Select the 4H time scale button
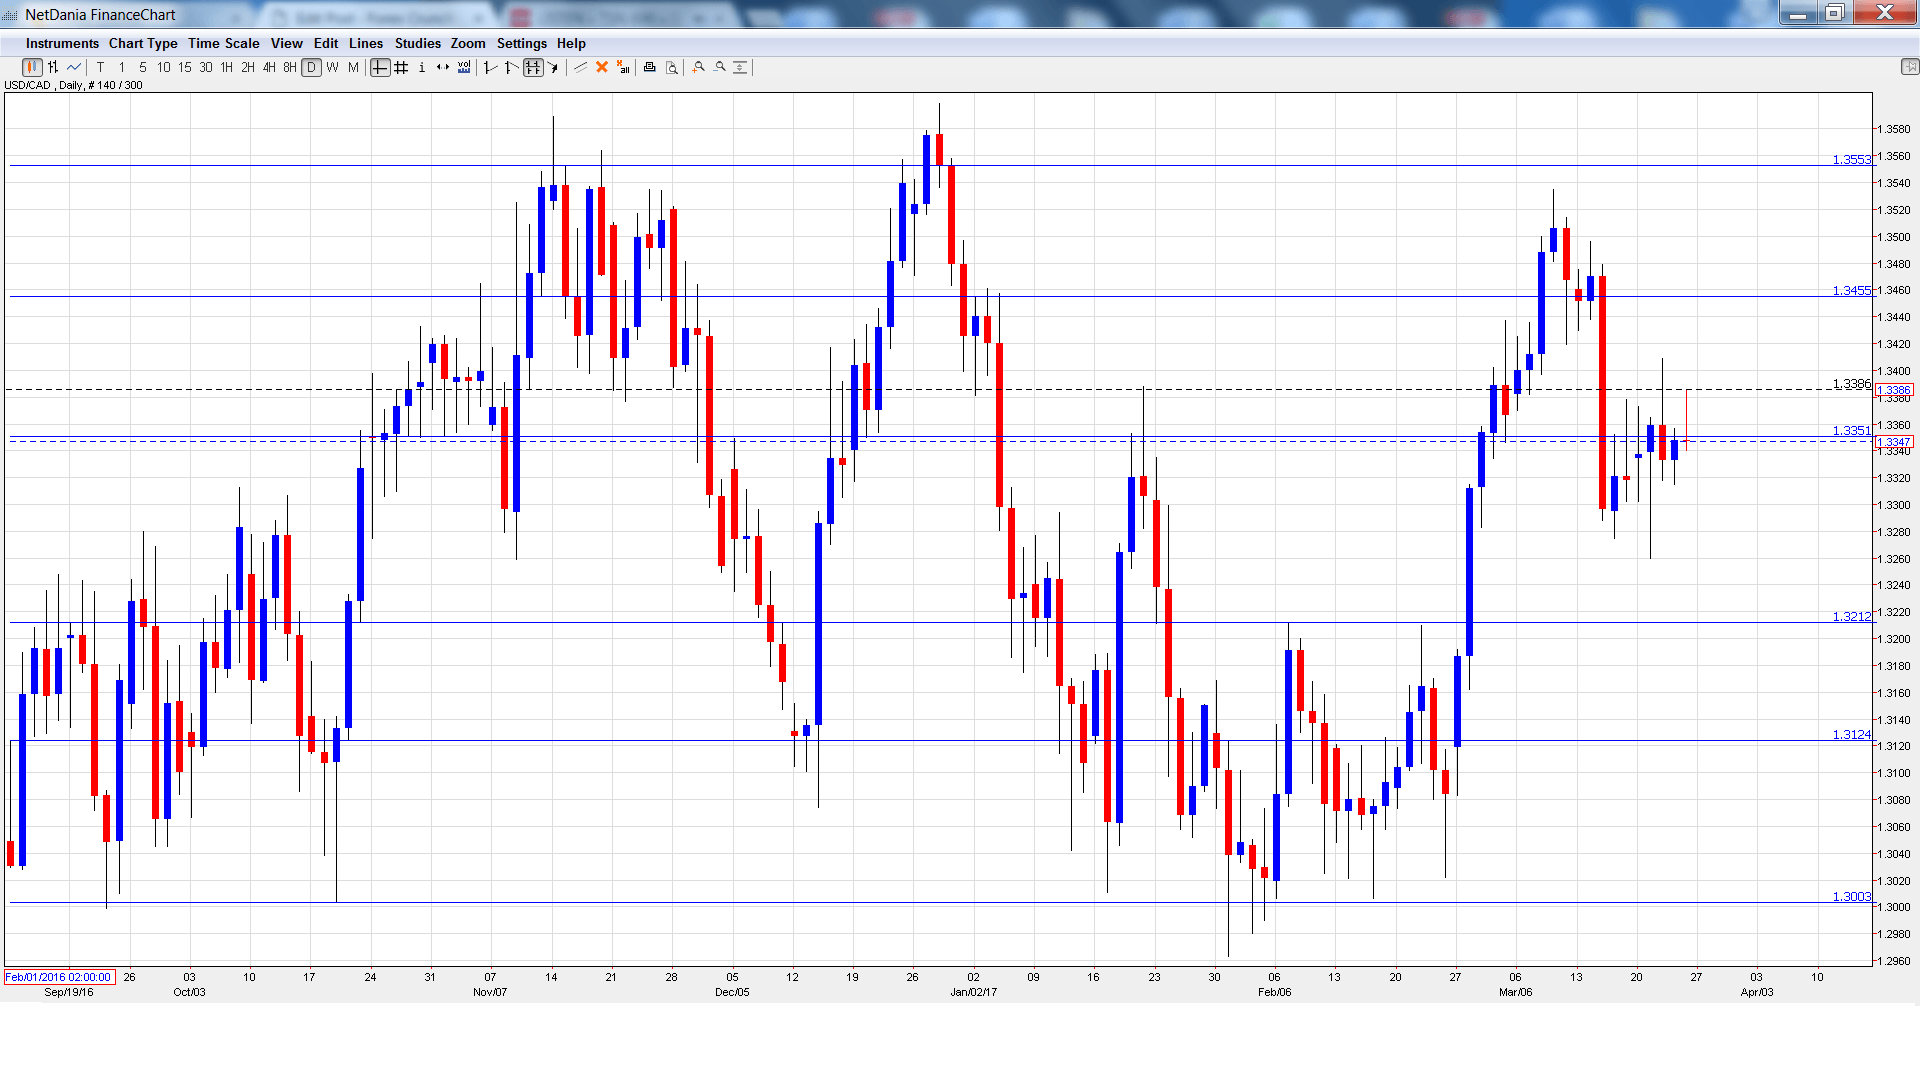This screenshot has width=1920, height=1080. pos(268,67)
